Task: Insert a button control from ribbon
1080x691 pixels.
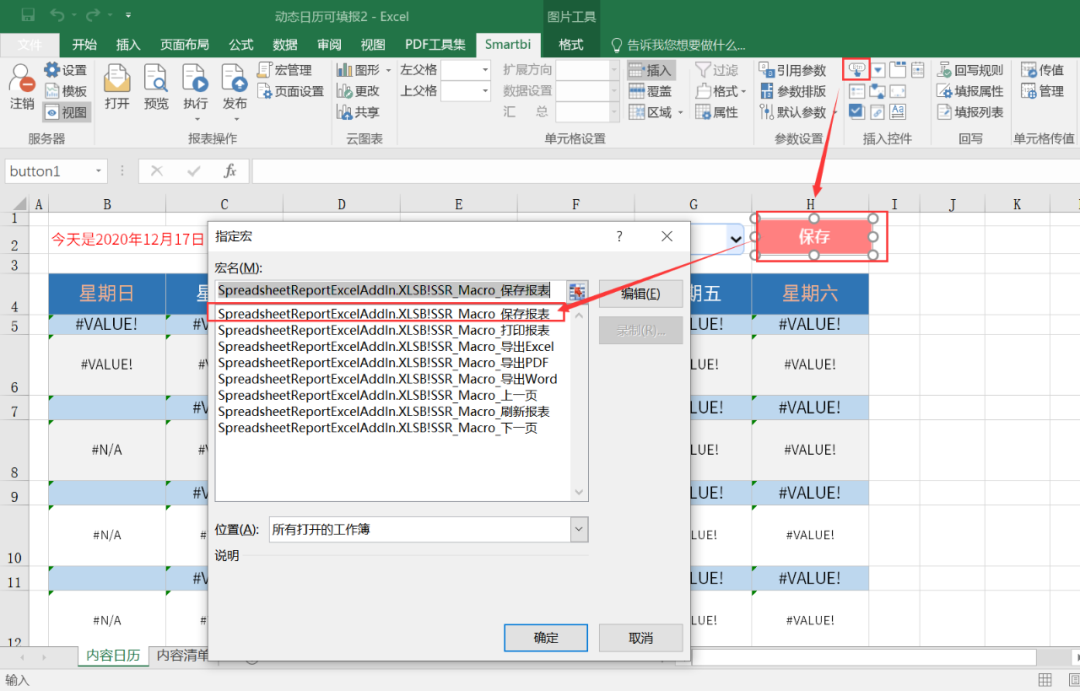Action: point(856,70)
